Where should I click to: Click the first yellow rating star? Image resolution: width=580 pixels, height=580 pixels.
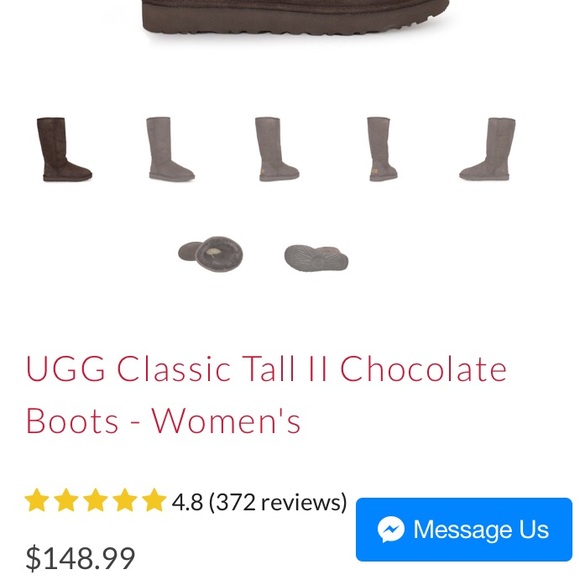[x=37, y=500]
